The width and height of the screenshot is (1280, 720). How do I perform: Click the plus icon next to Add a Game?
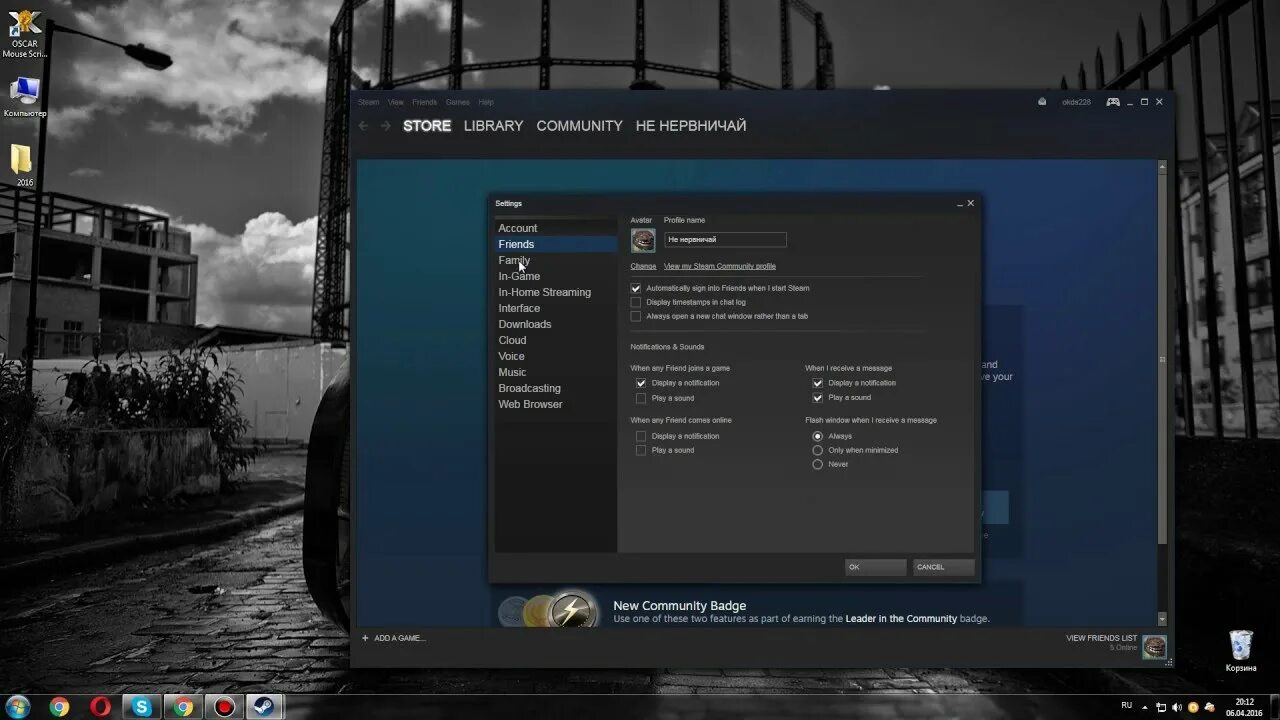click(365, 638)
